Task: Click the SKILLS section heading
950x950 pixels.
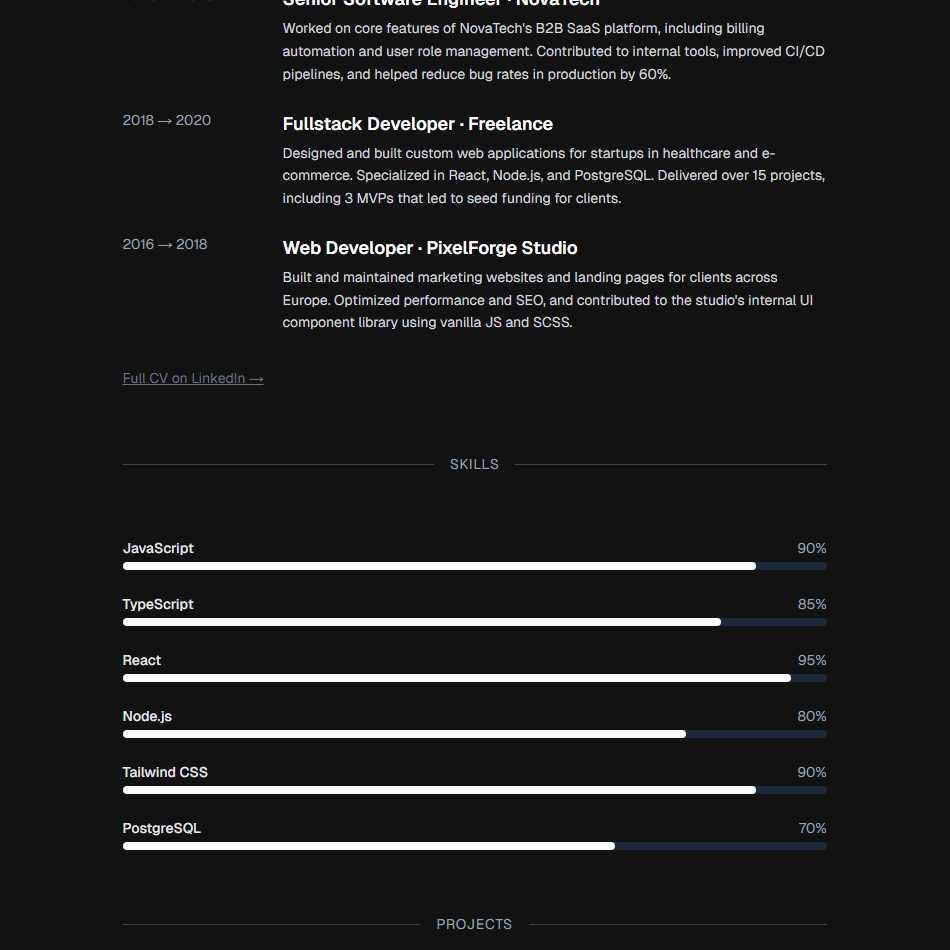Action: coord(474,465)
